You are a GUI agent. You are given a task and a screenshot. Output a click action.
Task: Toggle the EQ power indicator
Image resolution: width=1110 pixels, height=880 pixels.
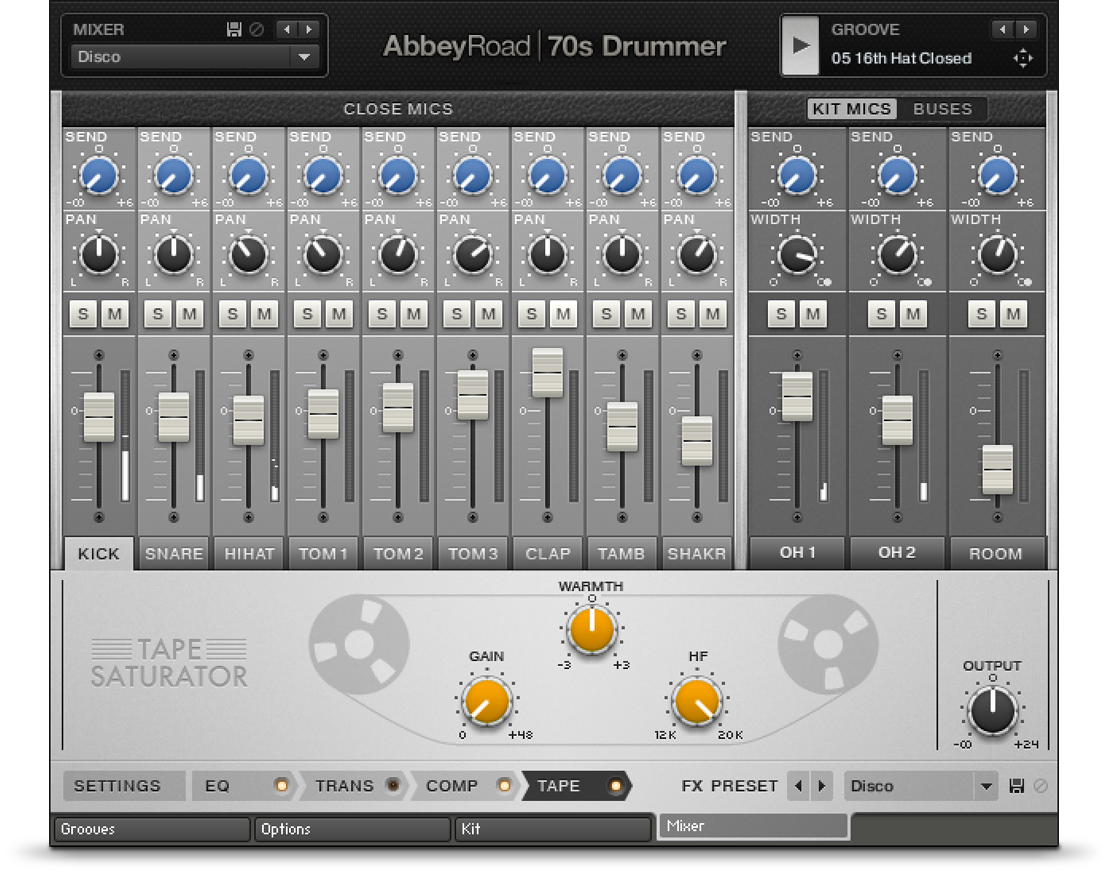[281, 786]
